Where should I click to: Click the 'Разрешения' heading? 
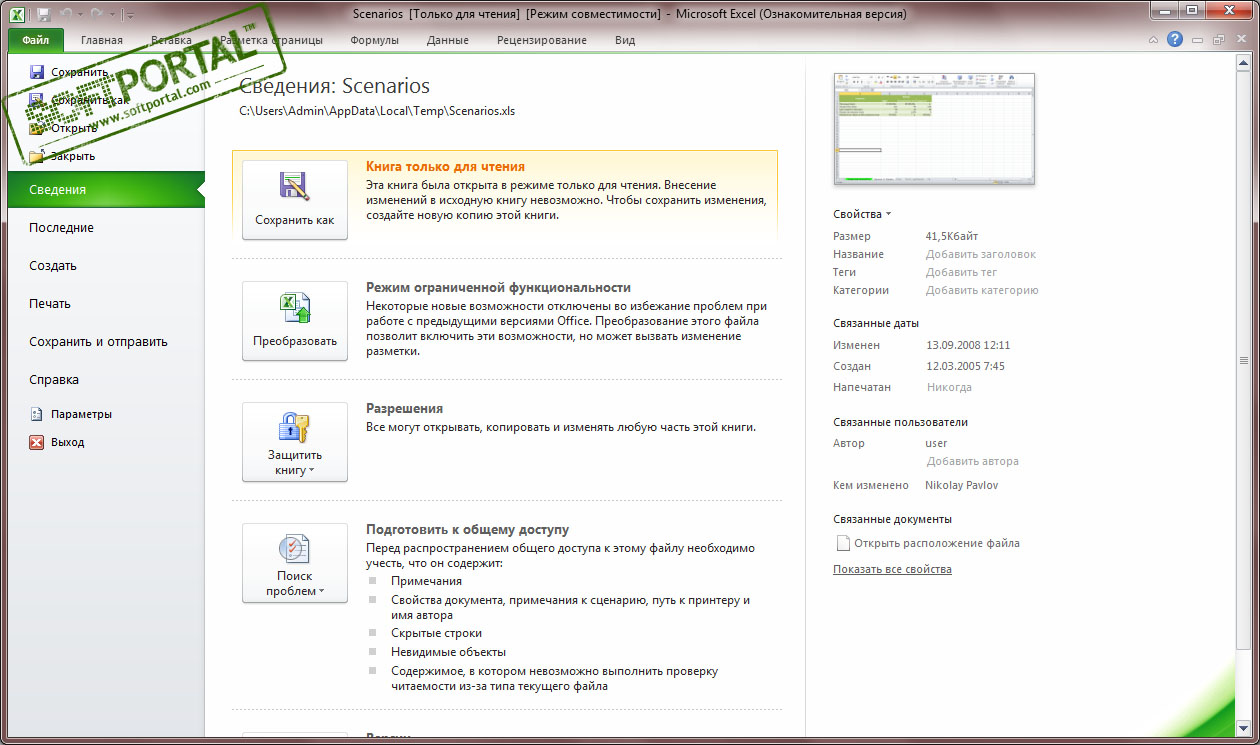pyautogui.click(x=404, y=409)
